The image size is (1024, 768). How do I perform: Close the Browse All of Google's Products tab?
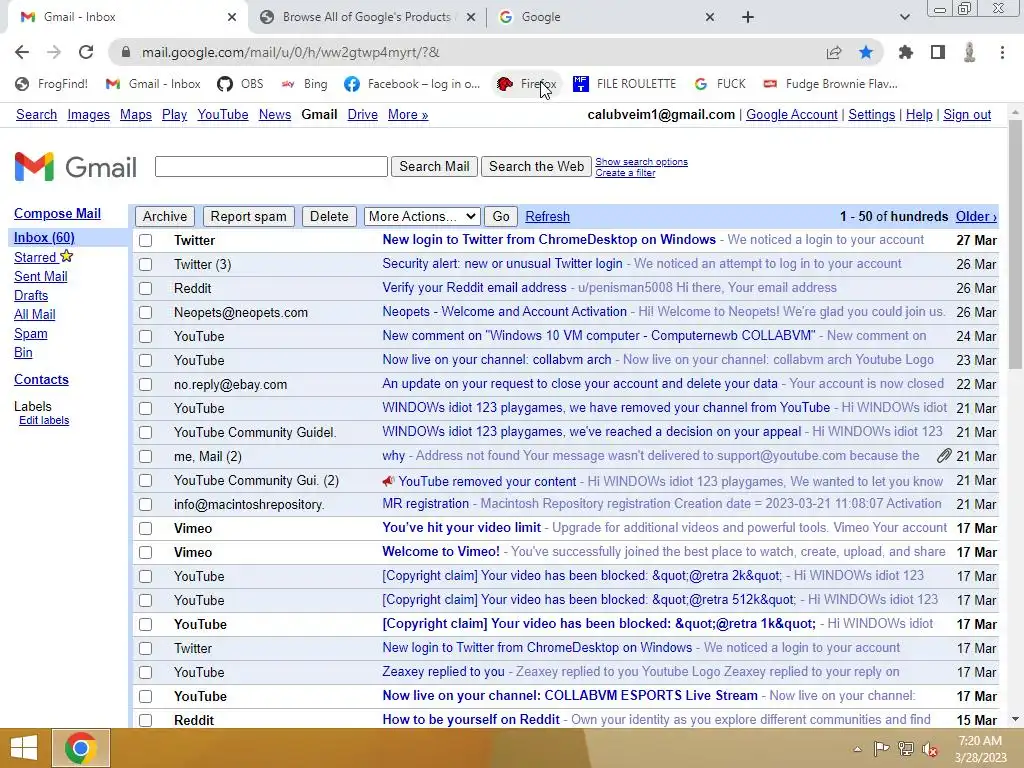(471, 17)
